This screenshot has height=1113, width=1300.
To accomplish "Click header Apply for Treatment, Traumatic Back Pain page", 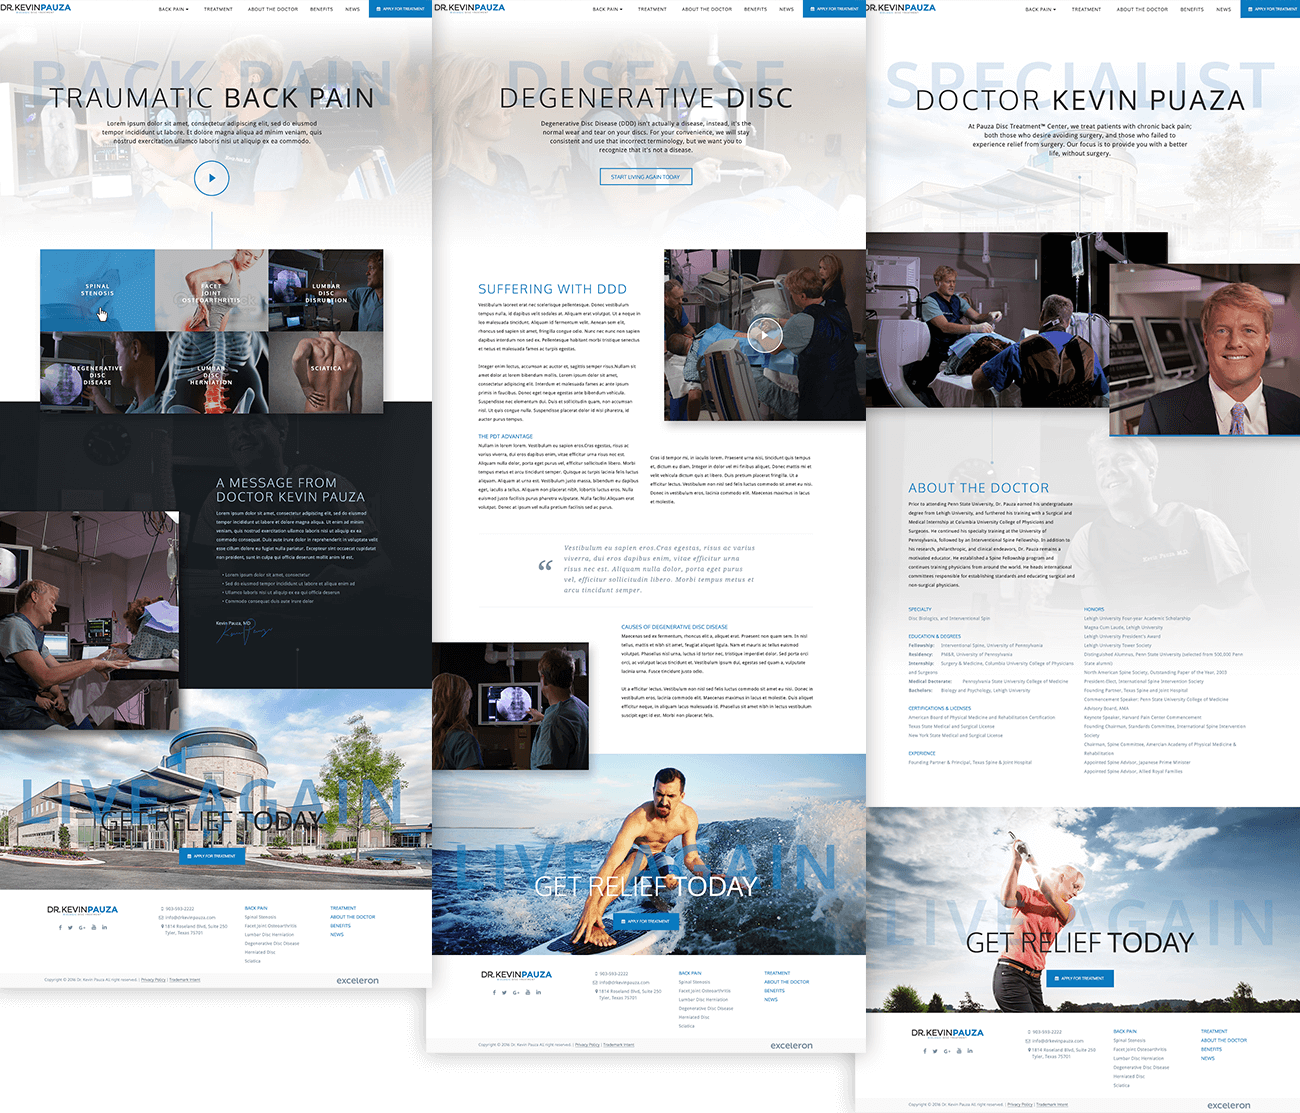I will tap(400, 9).
